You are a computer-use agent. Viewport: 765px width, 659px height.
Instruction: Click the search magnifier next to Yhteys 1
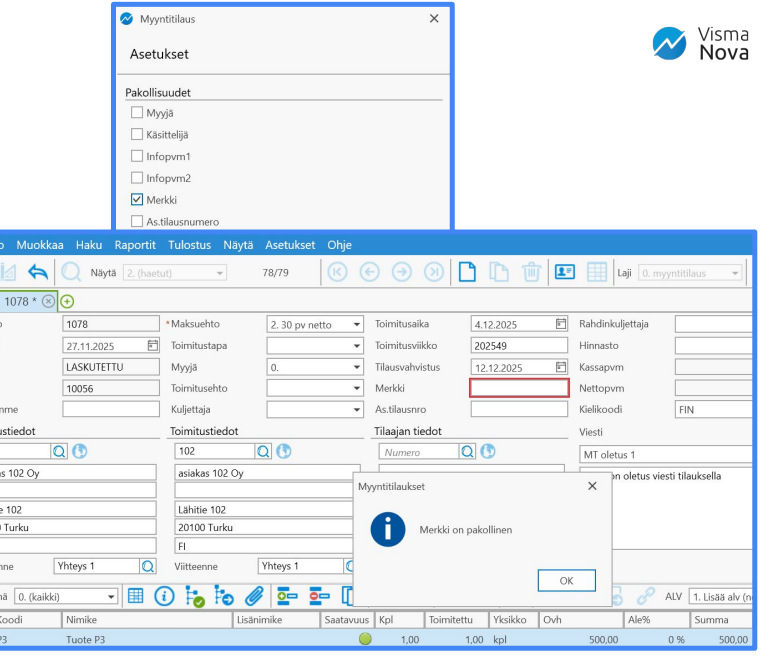pos(148,566)
